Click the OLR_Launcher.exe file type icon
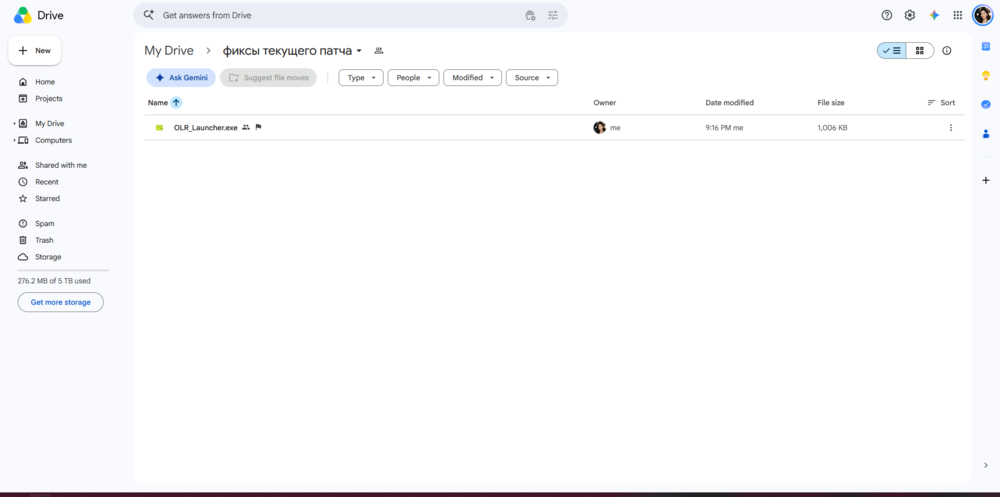The image size is (1000, 497). pyautogui.click(x=159, y=128)
